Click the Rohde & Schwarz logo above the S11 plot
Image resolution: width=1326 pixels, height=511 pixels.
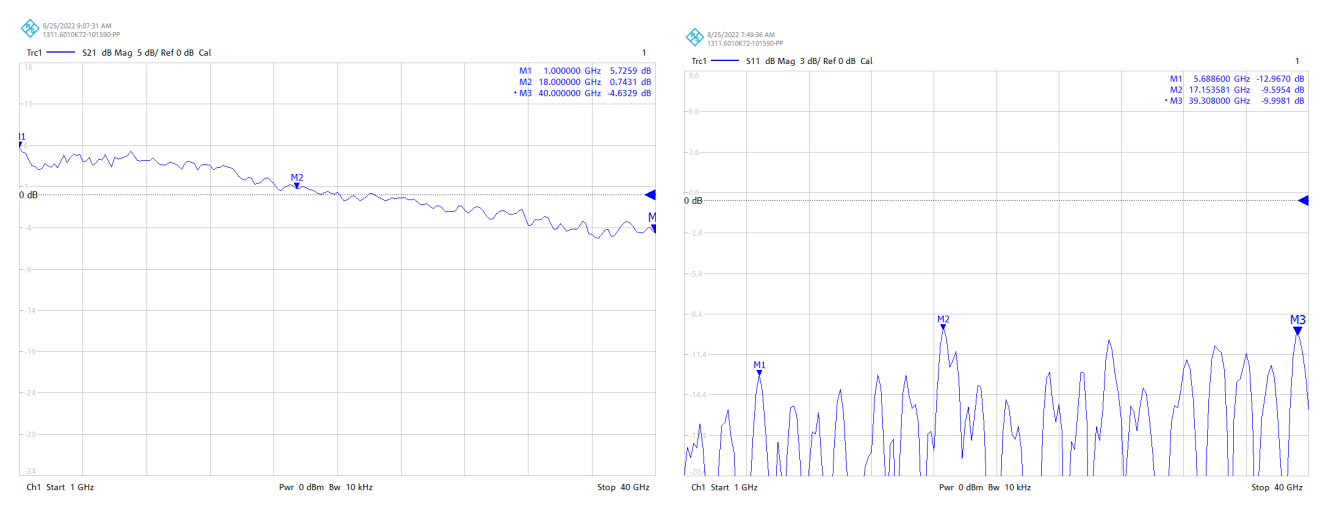tap(694, 37)
